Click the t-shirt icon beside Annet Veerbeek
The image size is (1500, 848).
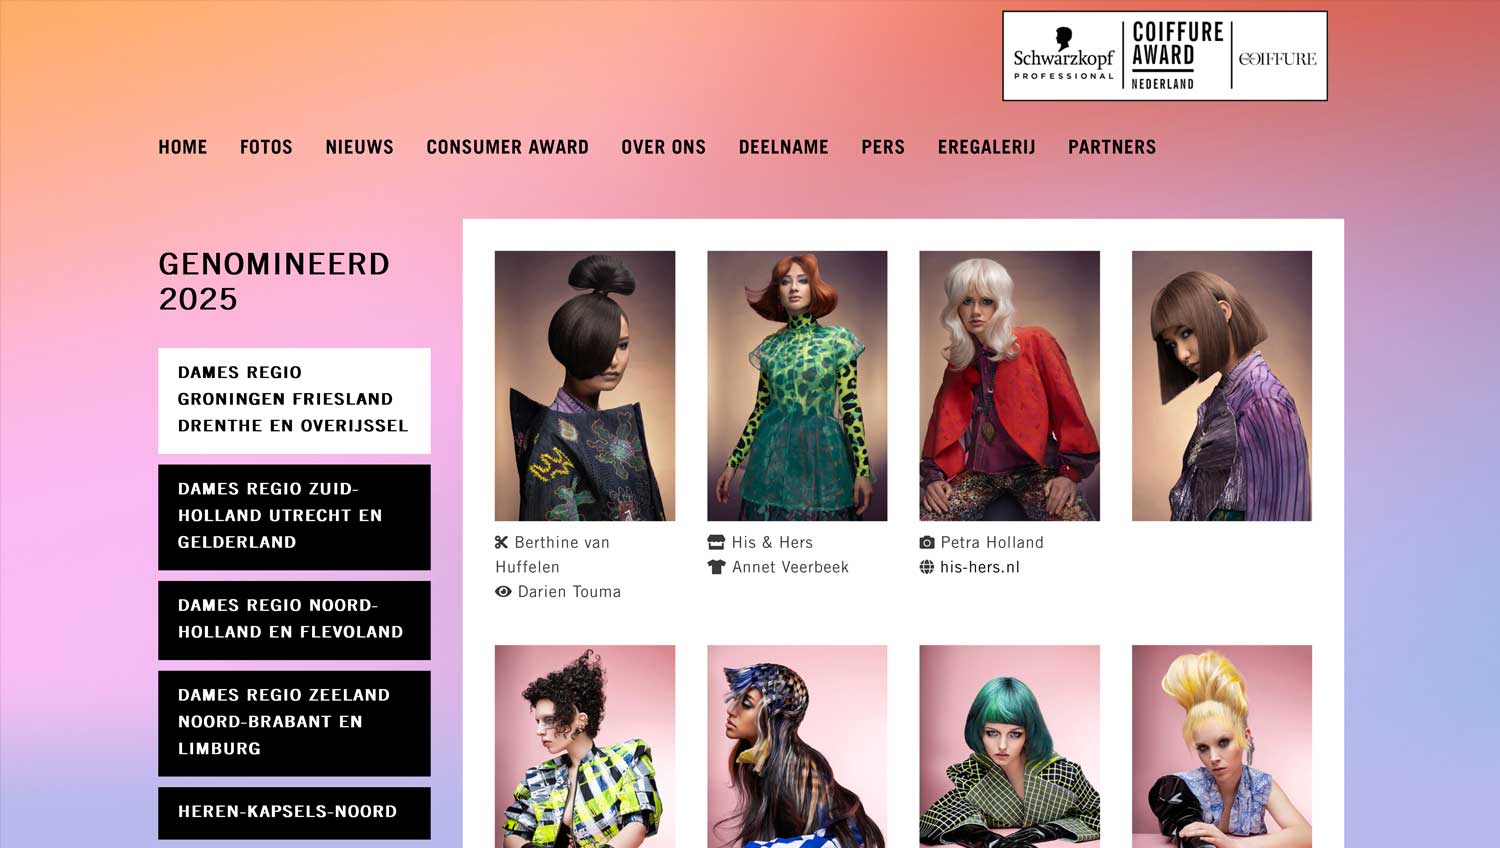coord(716,567)
